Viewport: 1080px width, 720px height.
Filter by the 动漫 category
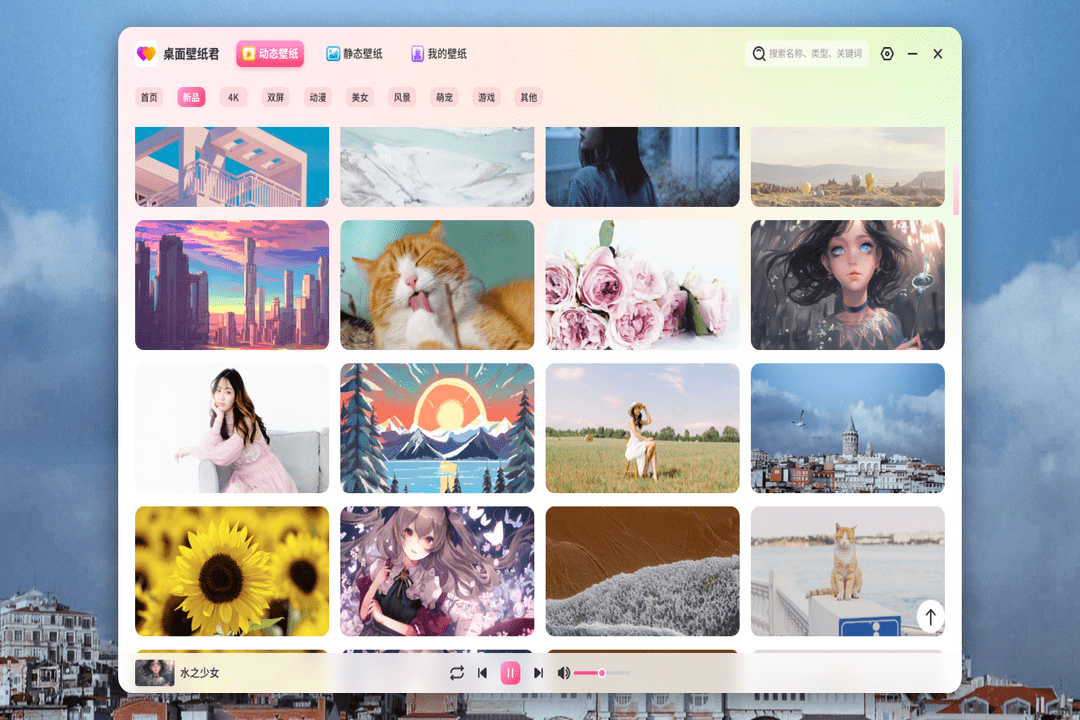(x=318, y=97)
